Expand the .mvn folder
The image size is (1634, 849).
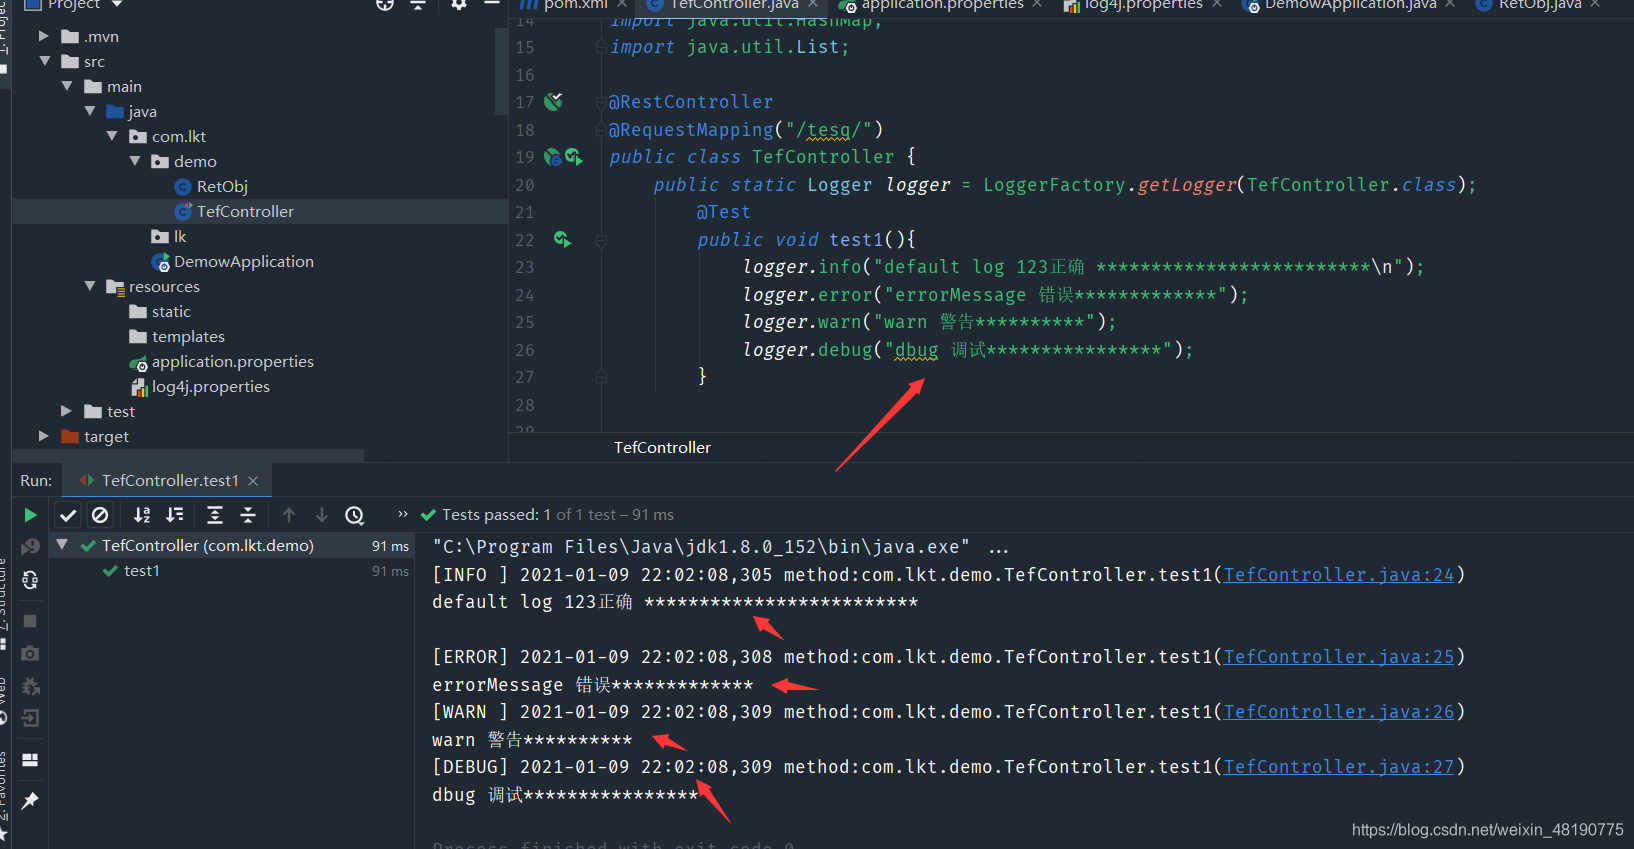point(43,36)
